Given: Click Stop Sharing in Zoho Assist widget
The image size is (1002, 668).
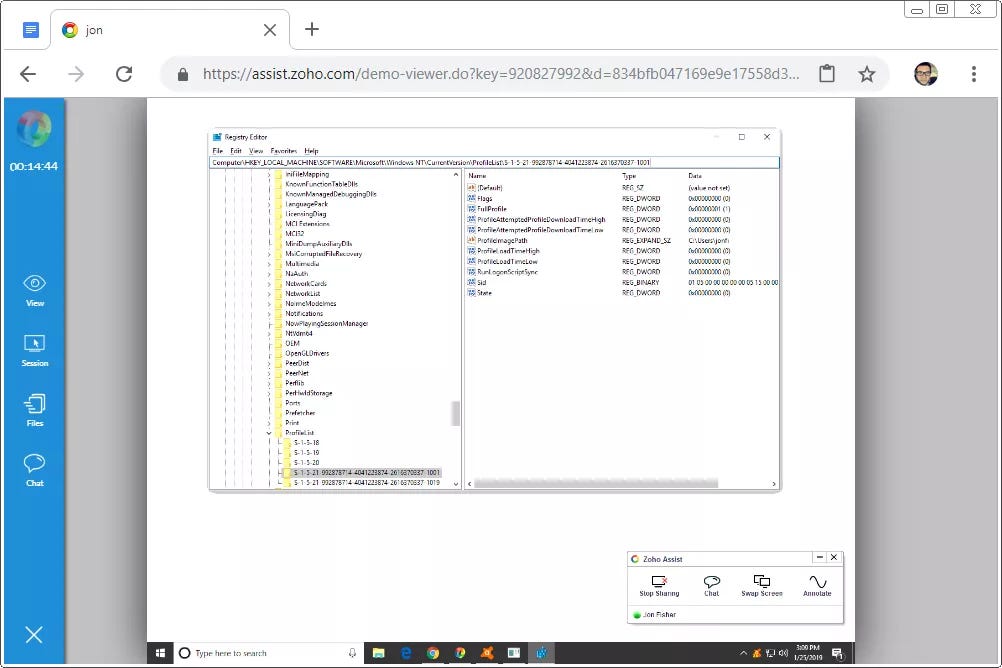Looking at the screenshot, I should point(659,586).
